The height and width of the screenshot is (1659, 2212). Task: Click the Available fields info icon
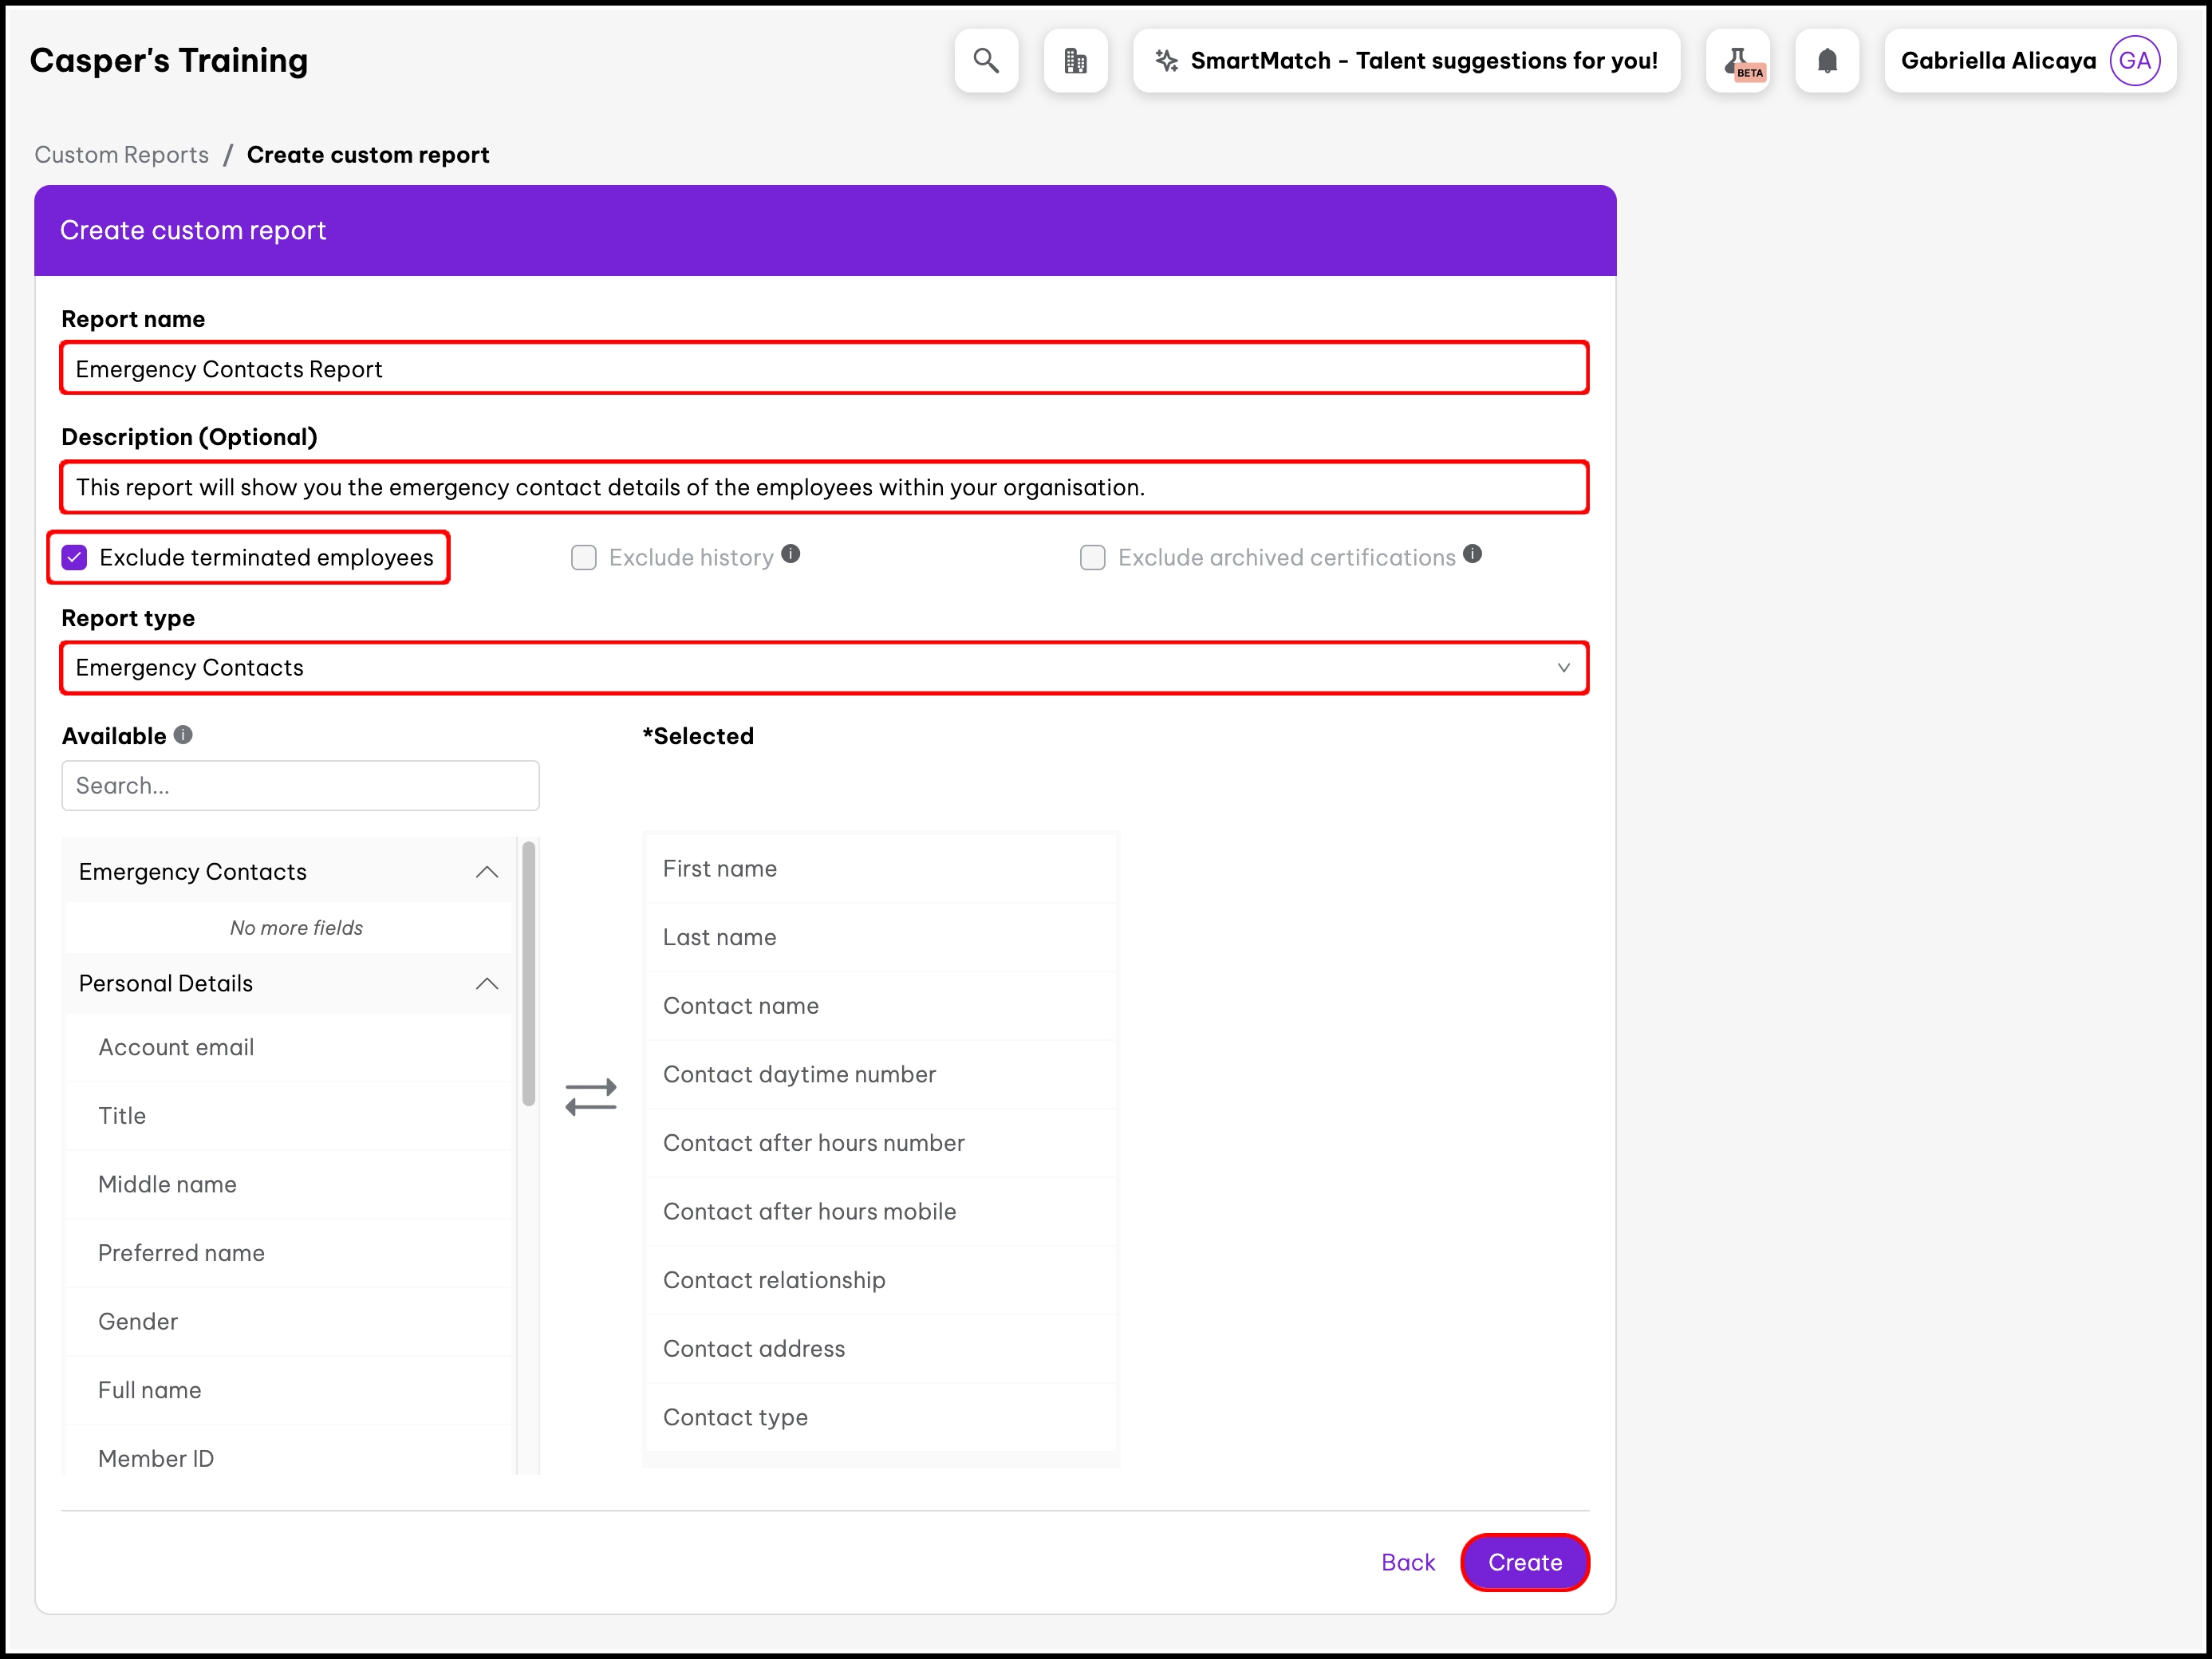(x=183, y=735)
